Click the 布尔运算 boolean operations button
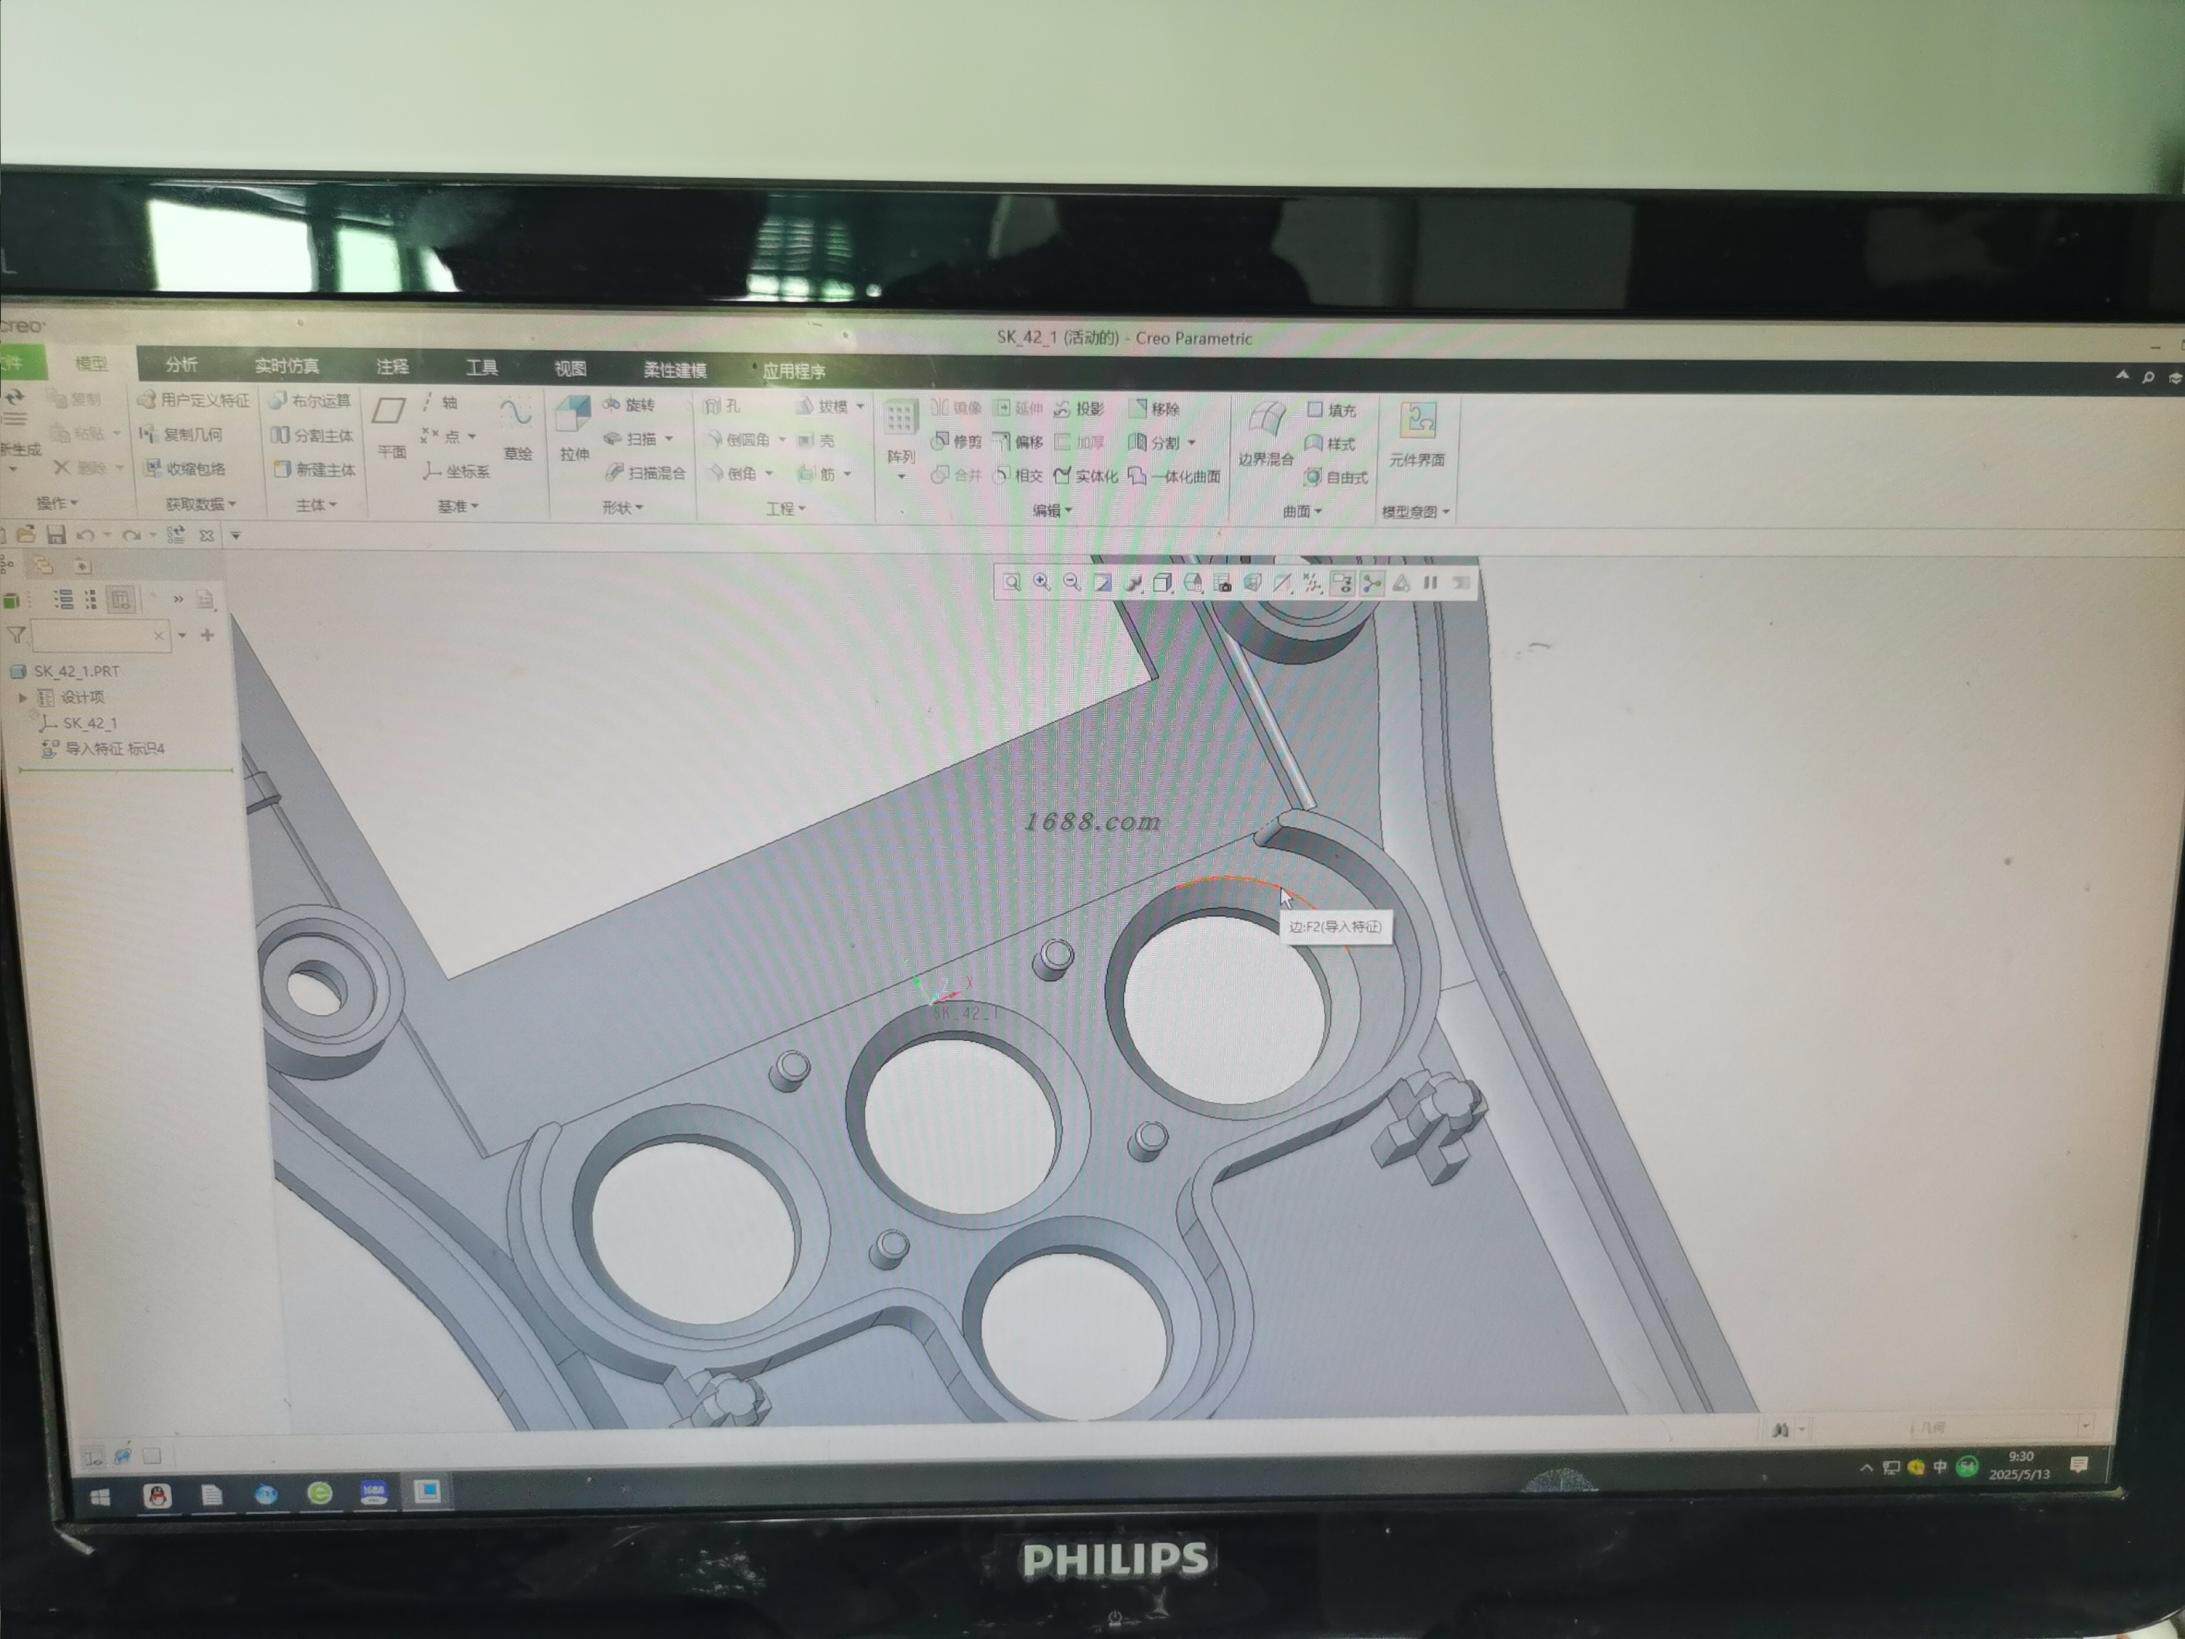The width and height of the screenshot is (2185, 1639). [311, 401]
